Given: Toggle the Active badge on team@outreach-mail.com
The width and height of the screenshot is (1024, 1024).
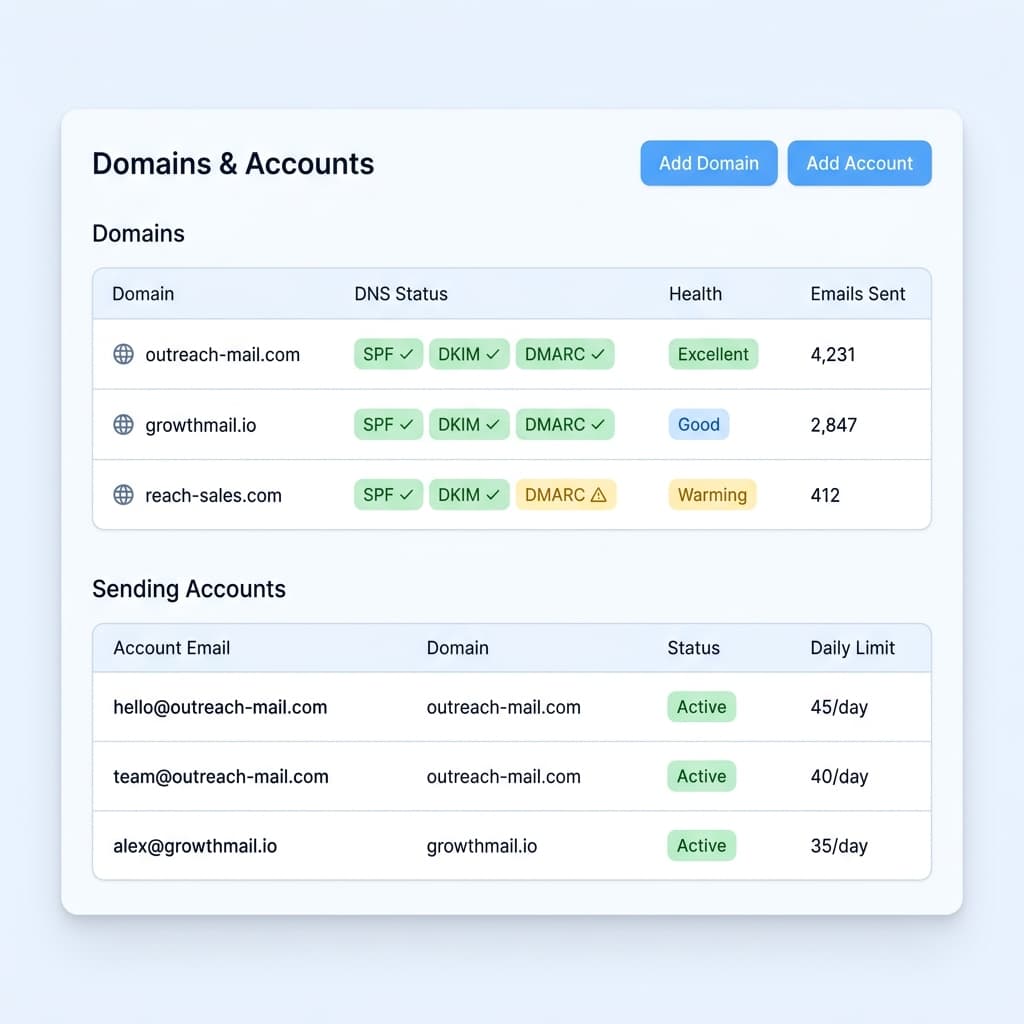Looking at the screenshot, I should 701,776.
